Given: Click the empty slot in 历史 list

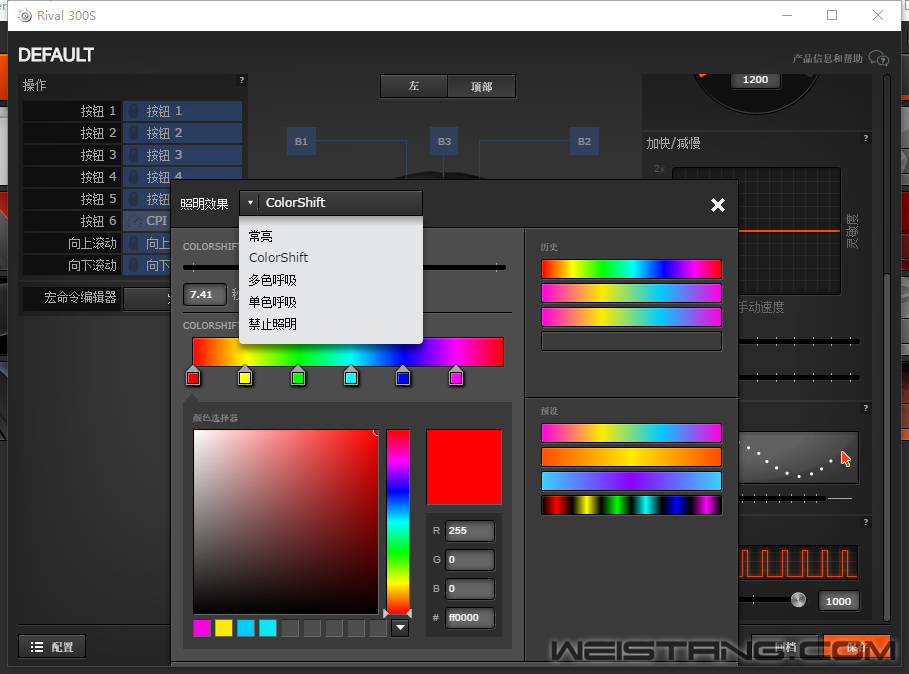Looking at the screenshot, I should (x=631, y=341).
